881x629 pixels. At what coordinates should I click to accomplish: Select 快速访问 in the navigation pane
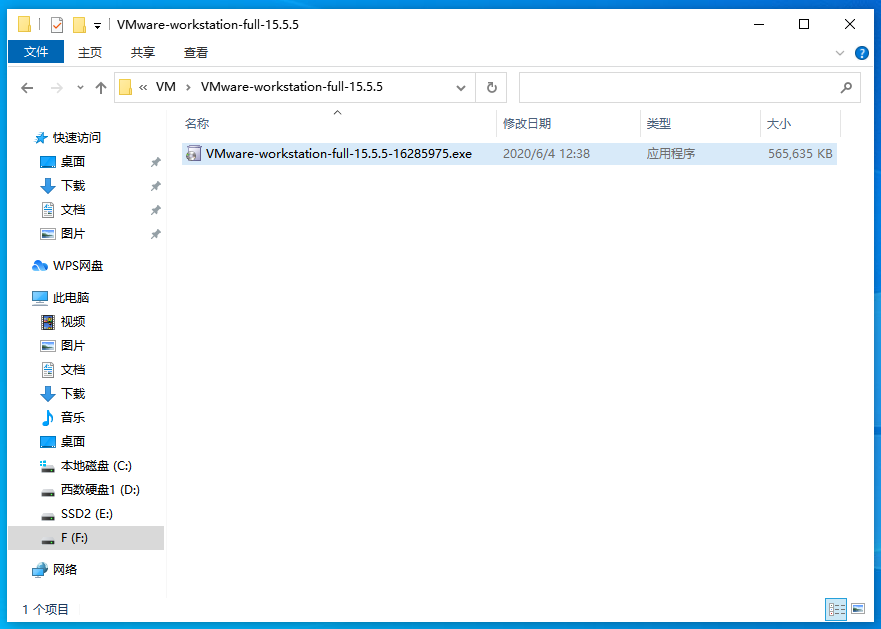76,138
